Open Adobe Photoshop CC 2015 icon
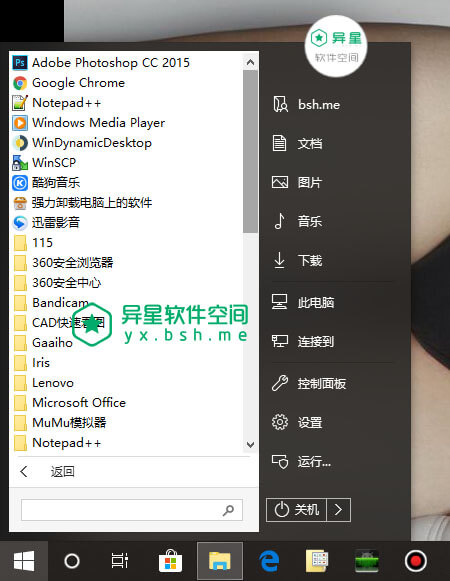The image size is (450, 581). [x=20, y=63]
